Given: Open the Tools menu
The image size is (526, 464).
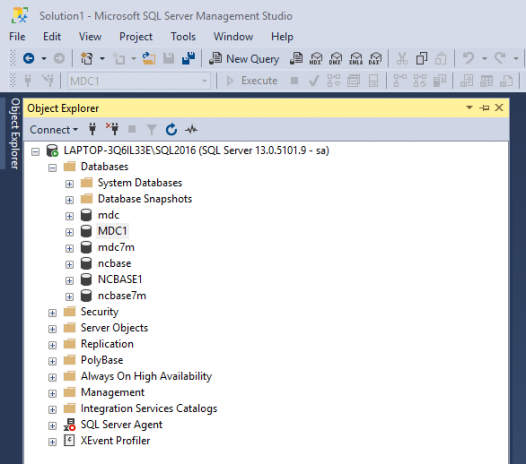Looking at the screenshot, I should (x=183, y=36).
